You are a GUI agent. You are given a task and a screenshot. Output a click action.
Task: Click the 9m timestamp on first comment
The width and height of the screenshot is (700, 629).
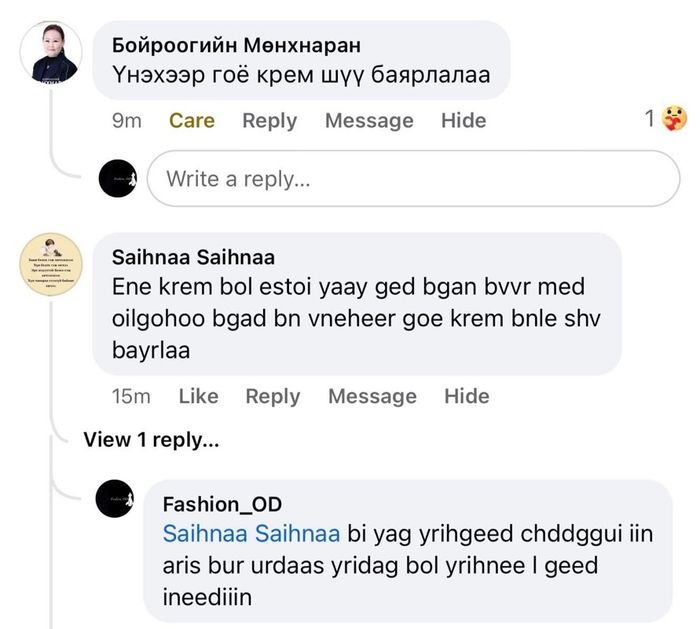[126, 120]
